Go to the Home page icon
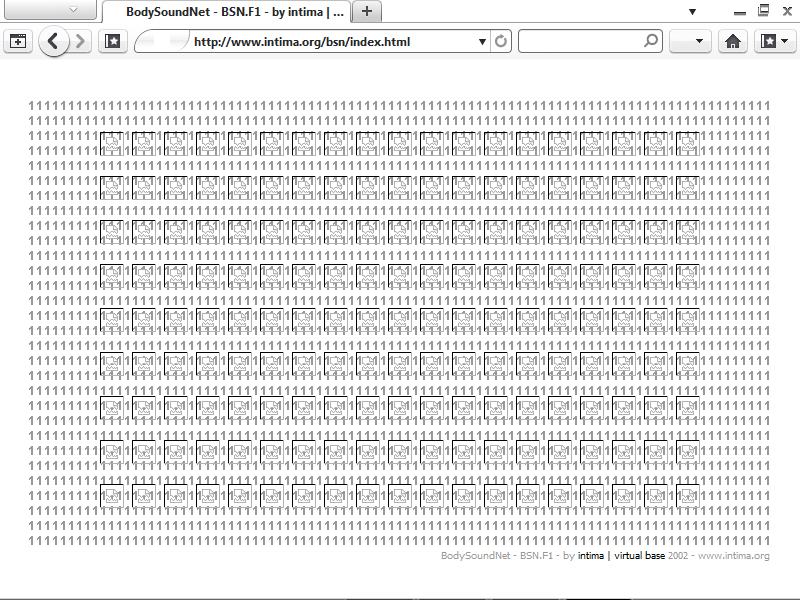Image resolution: width=800 pixels, height=600 pixels. pyautogui.click(x=733, y=42)
